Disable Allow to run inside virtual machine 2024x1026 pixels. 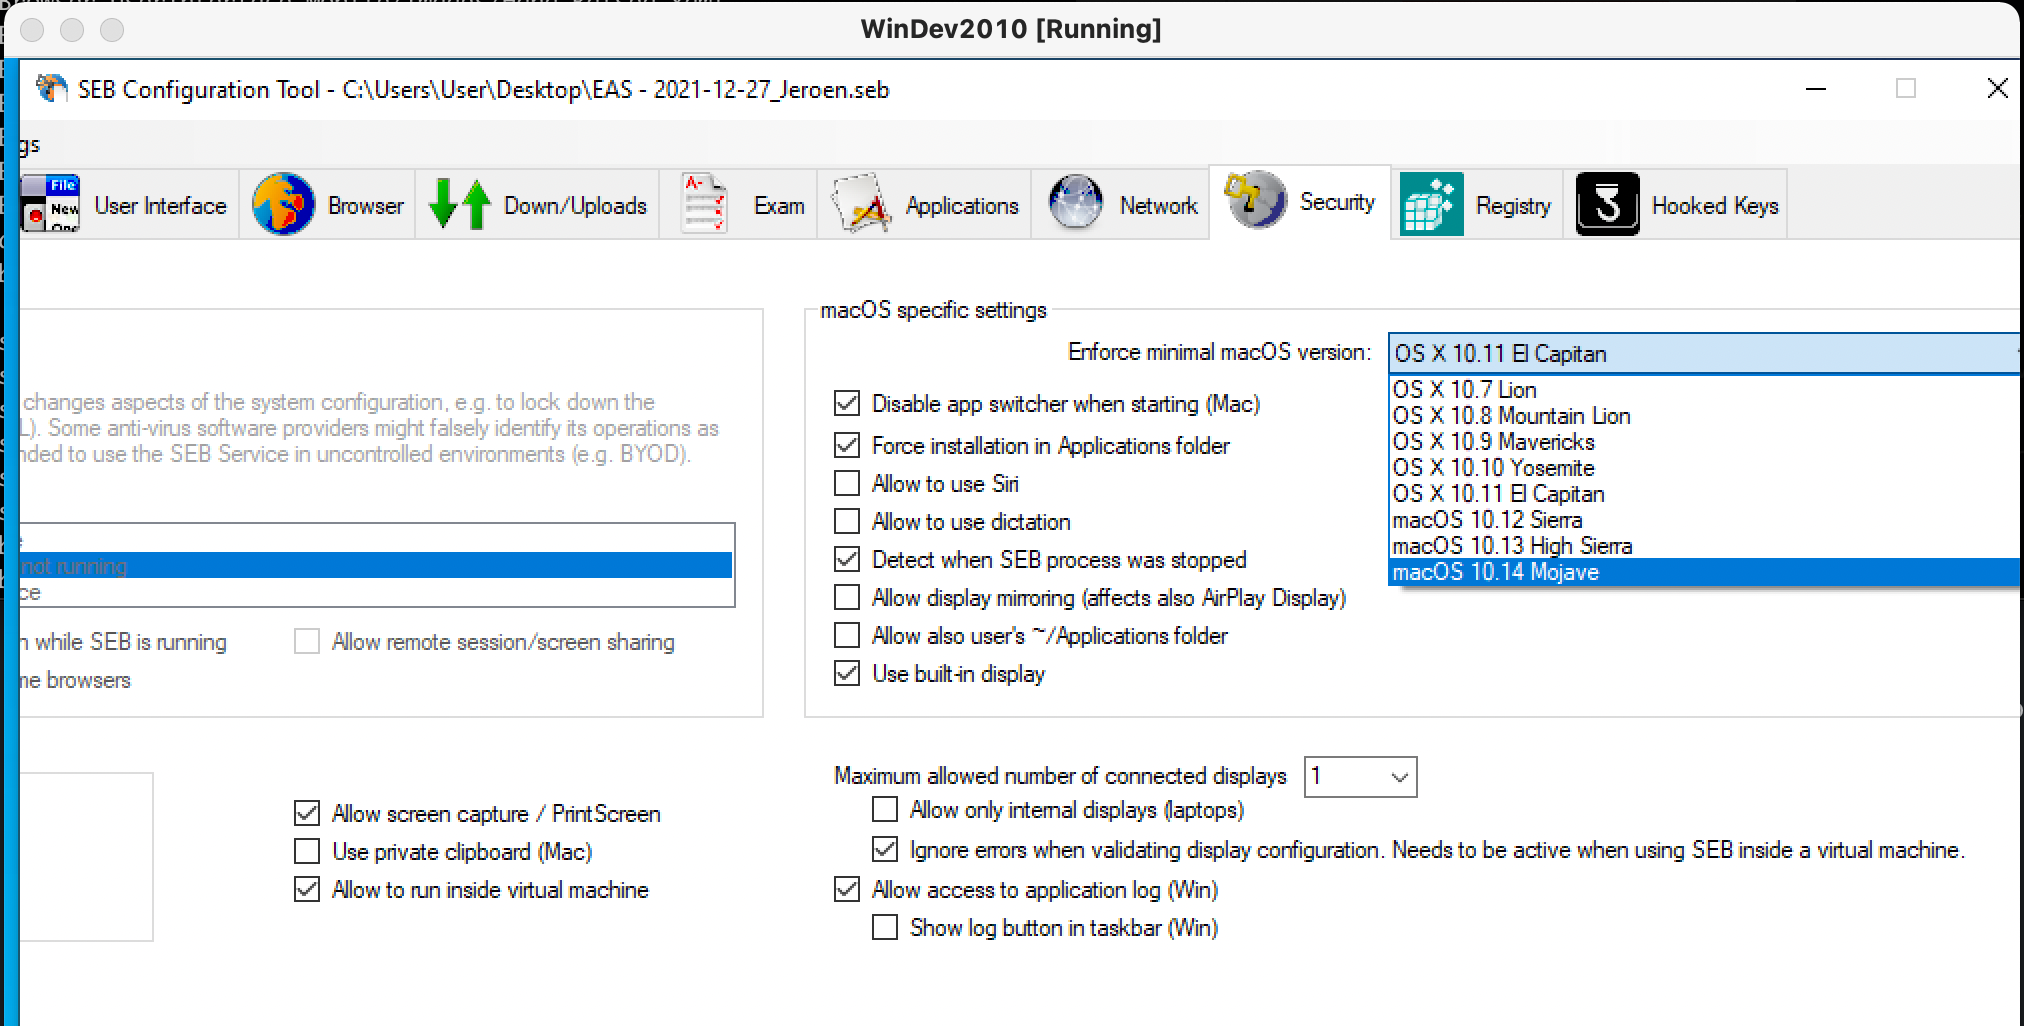click(x=306, y=890)
